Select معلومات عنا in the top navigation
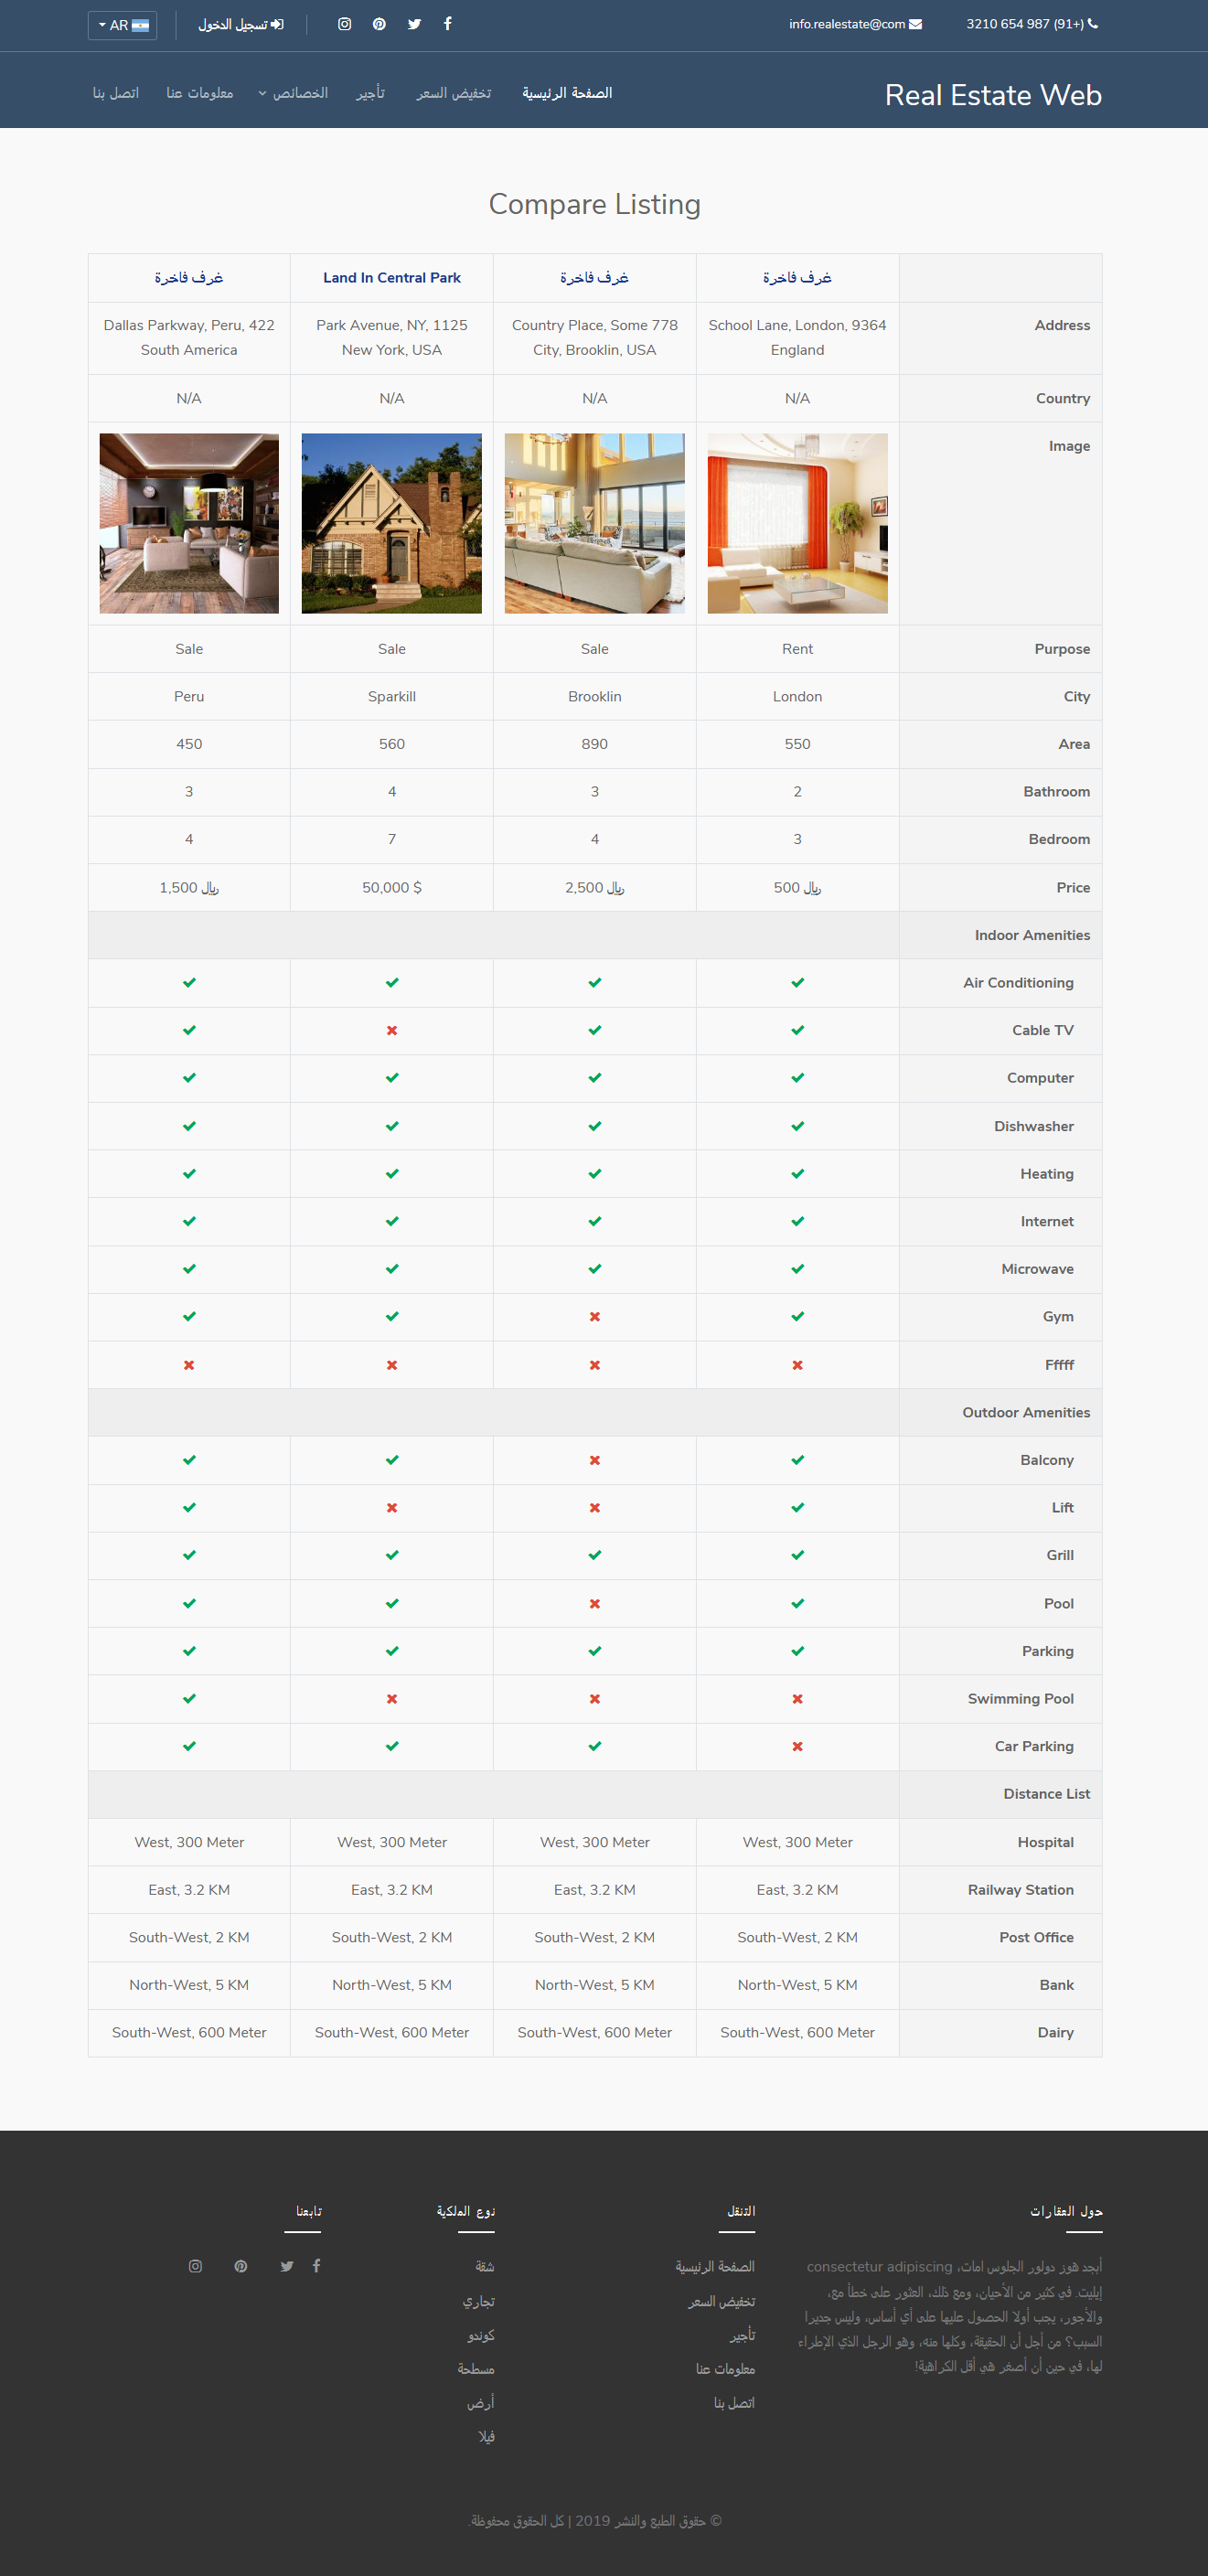The width and height of the screenshot is (1208, 2576). (200, 93)
